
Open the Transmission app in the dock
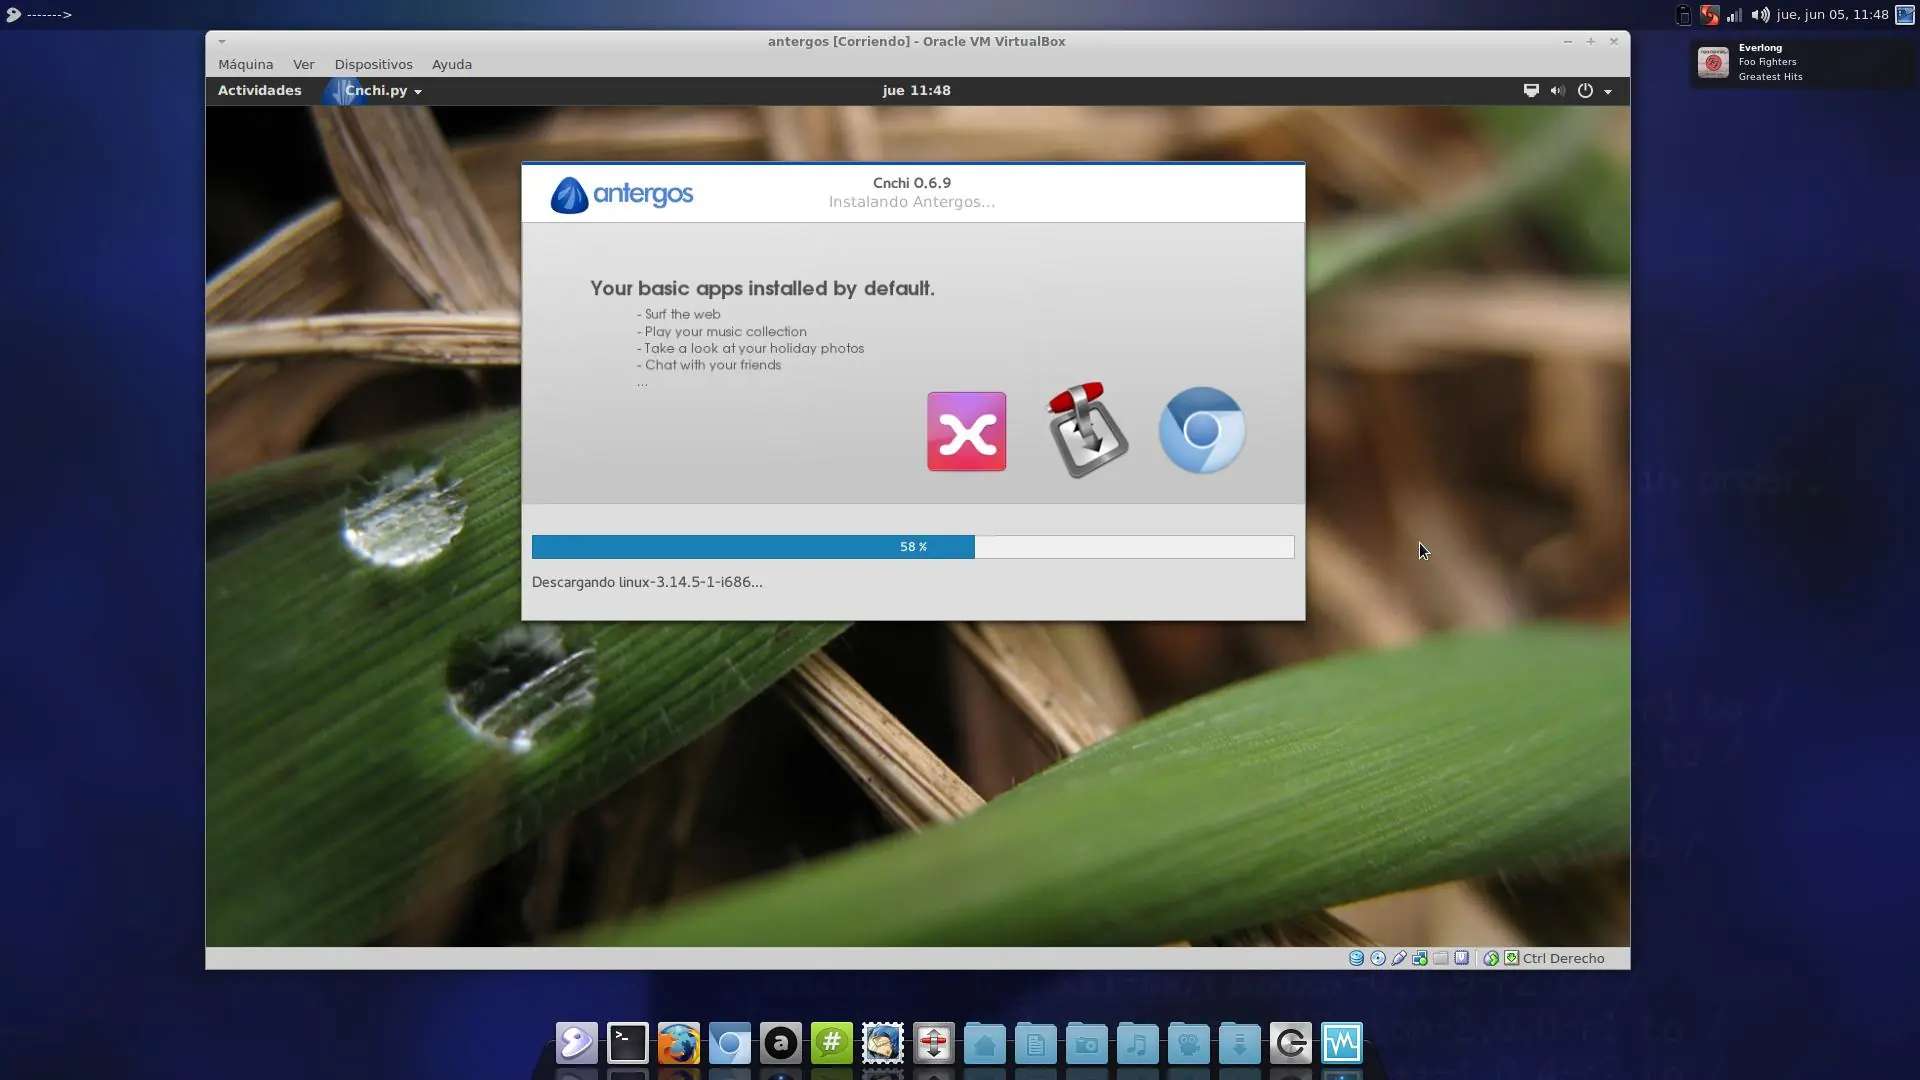click(x=934, y=1043)
